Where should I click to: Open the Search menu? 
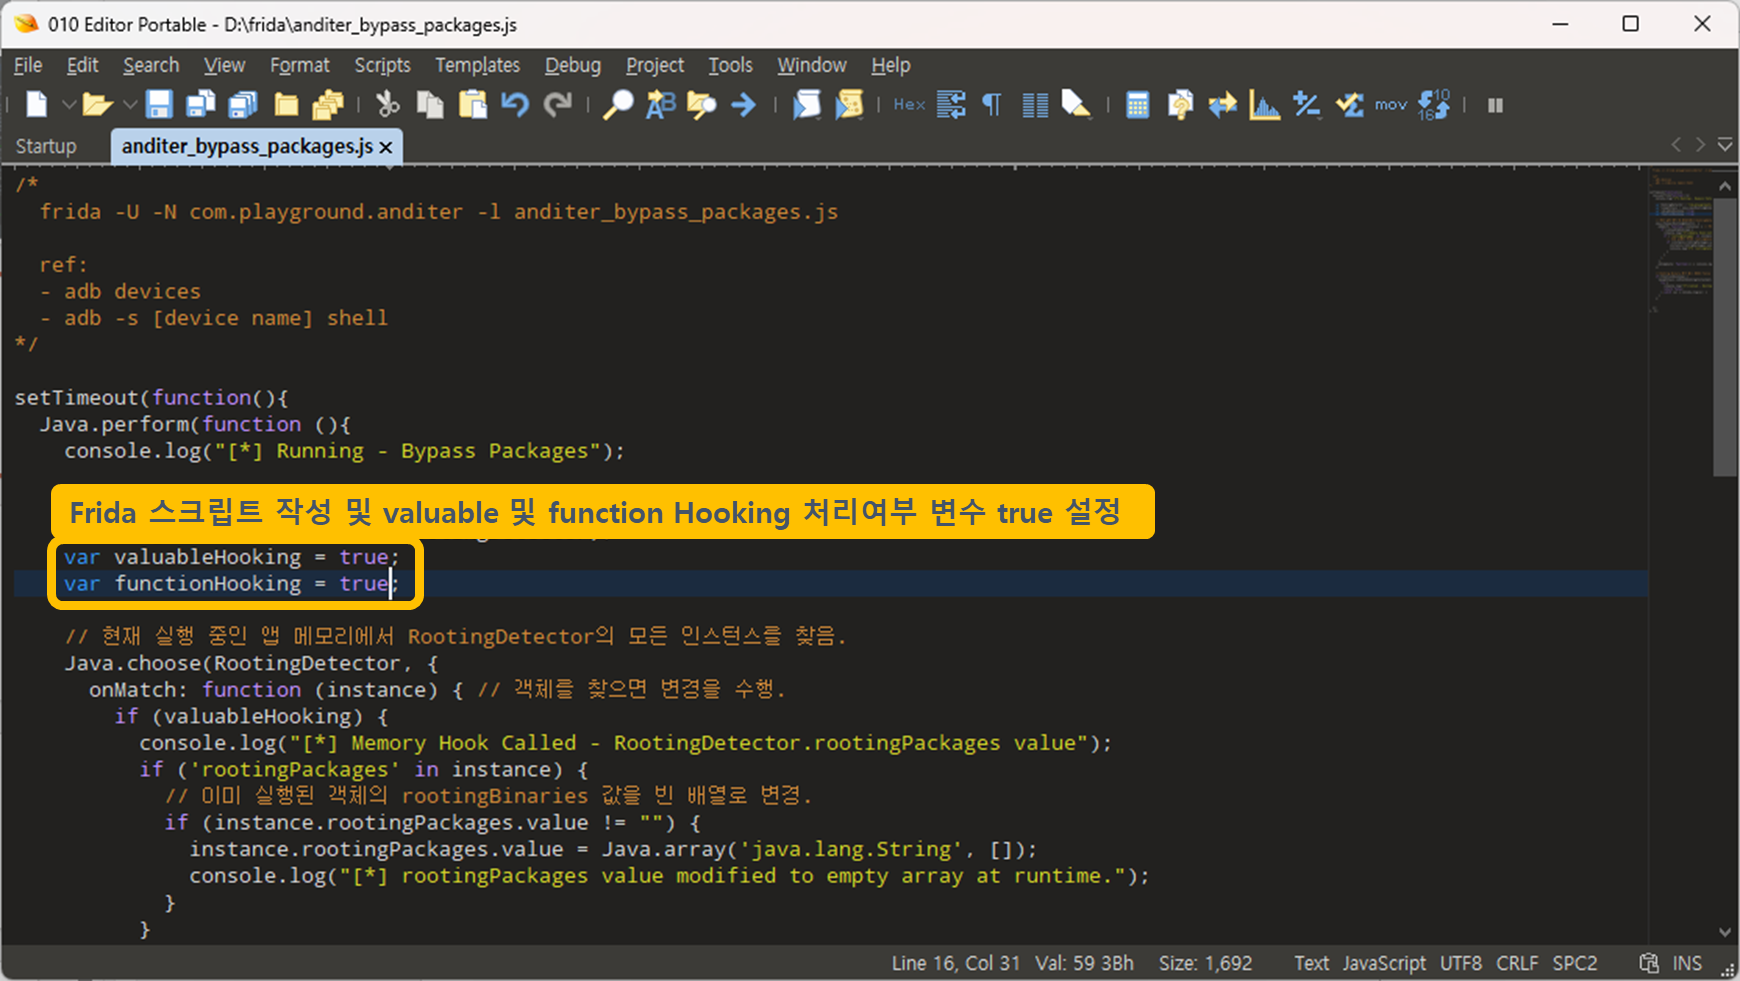click(x=151, y=65)
